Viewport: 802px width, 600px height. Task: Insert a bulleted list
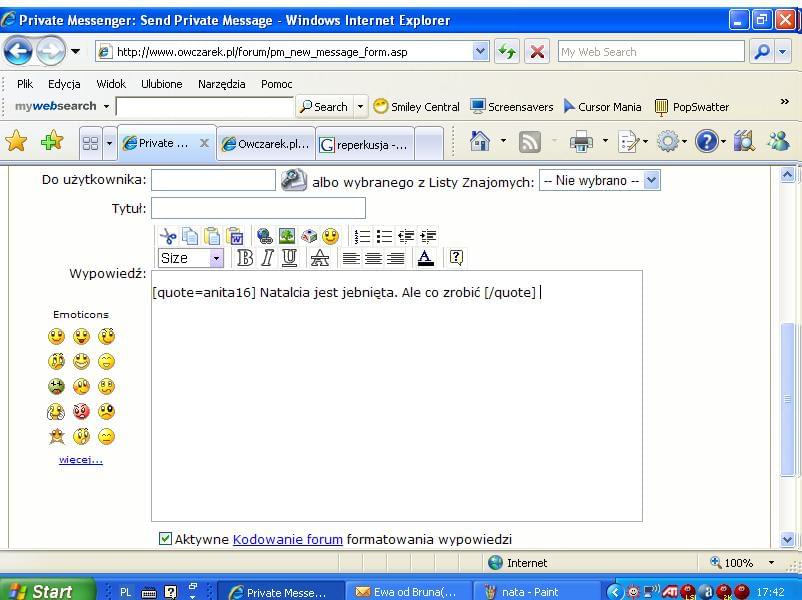point(384,236)
